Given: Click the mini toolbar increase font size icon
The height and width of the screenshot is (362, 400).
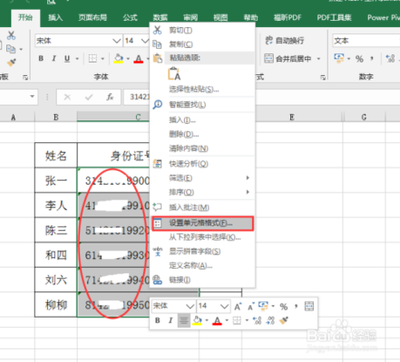Looking at the screenshot, I should 237,306.
